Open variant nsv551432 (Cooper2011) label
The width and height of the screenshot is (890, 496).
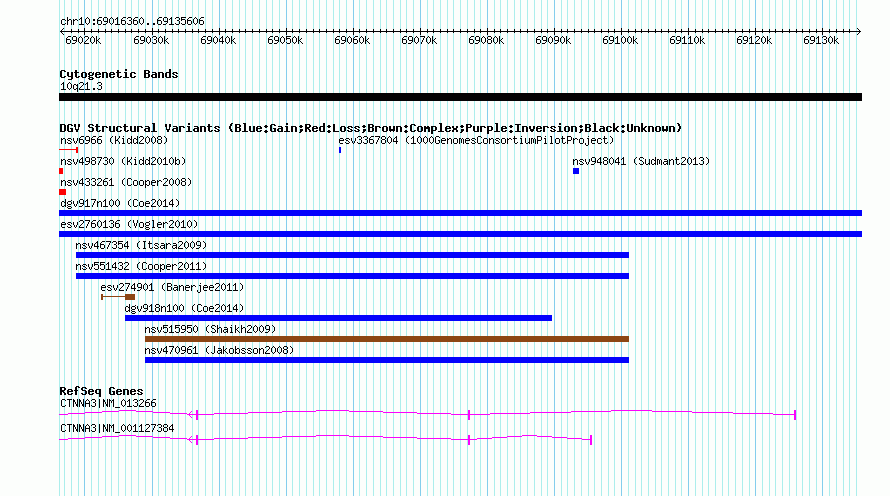pos(141,266)
